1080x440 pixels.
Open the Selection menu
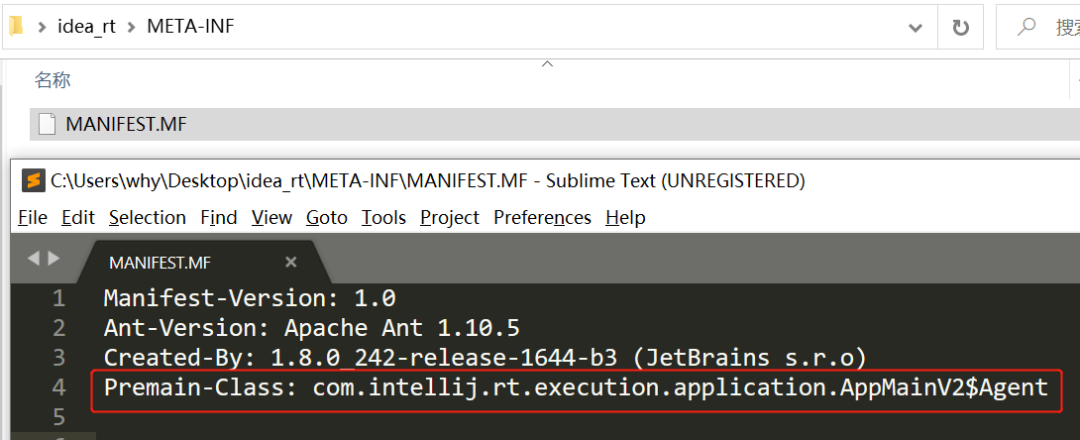(147, 218)
